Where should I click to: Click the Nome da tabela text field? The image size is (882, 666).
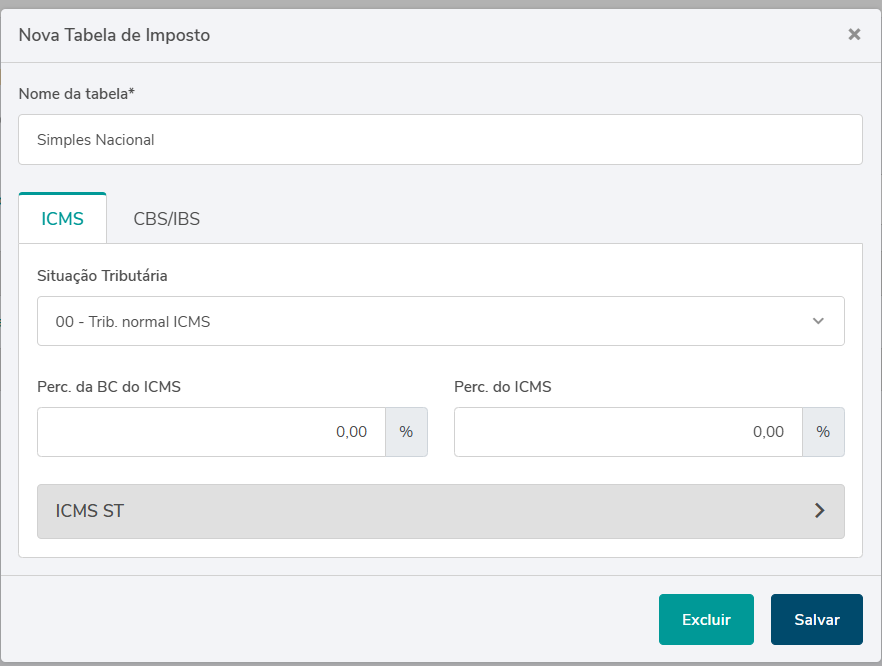click(440, 140)
